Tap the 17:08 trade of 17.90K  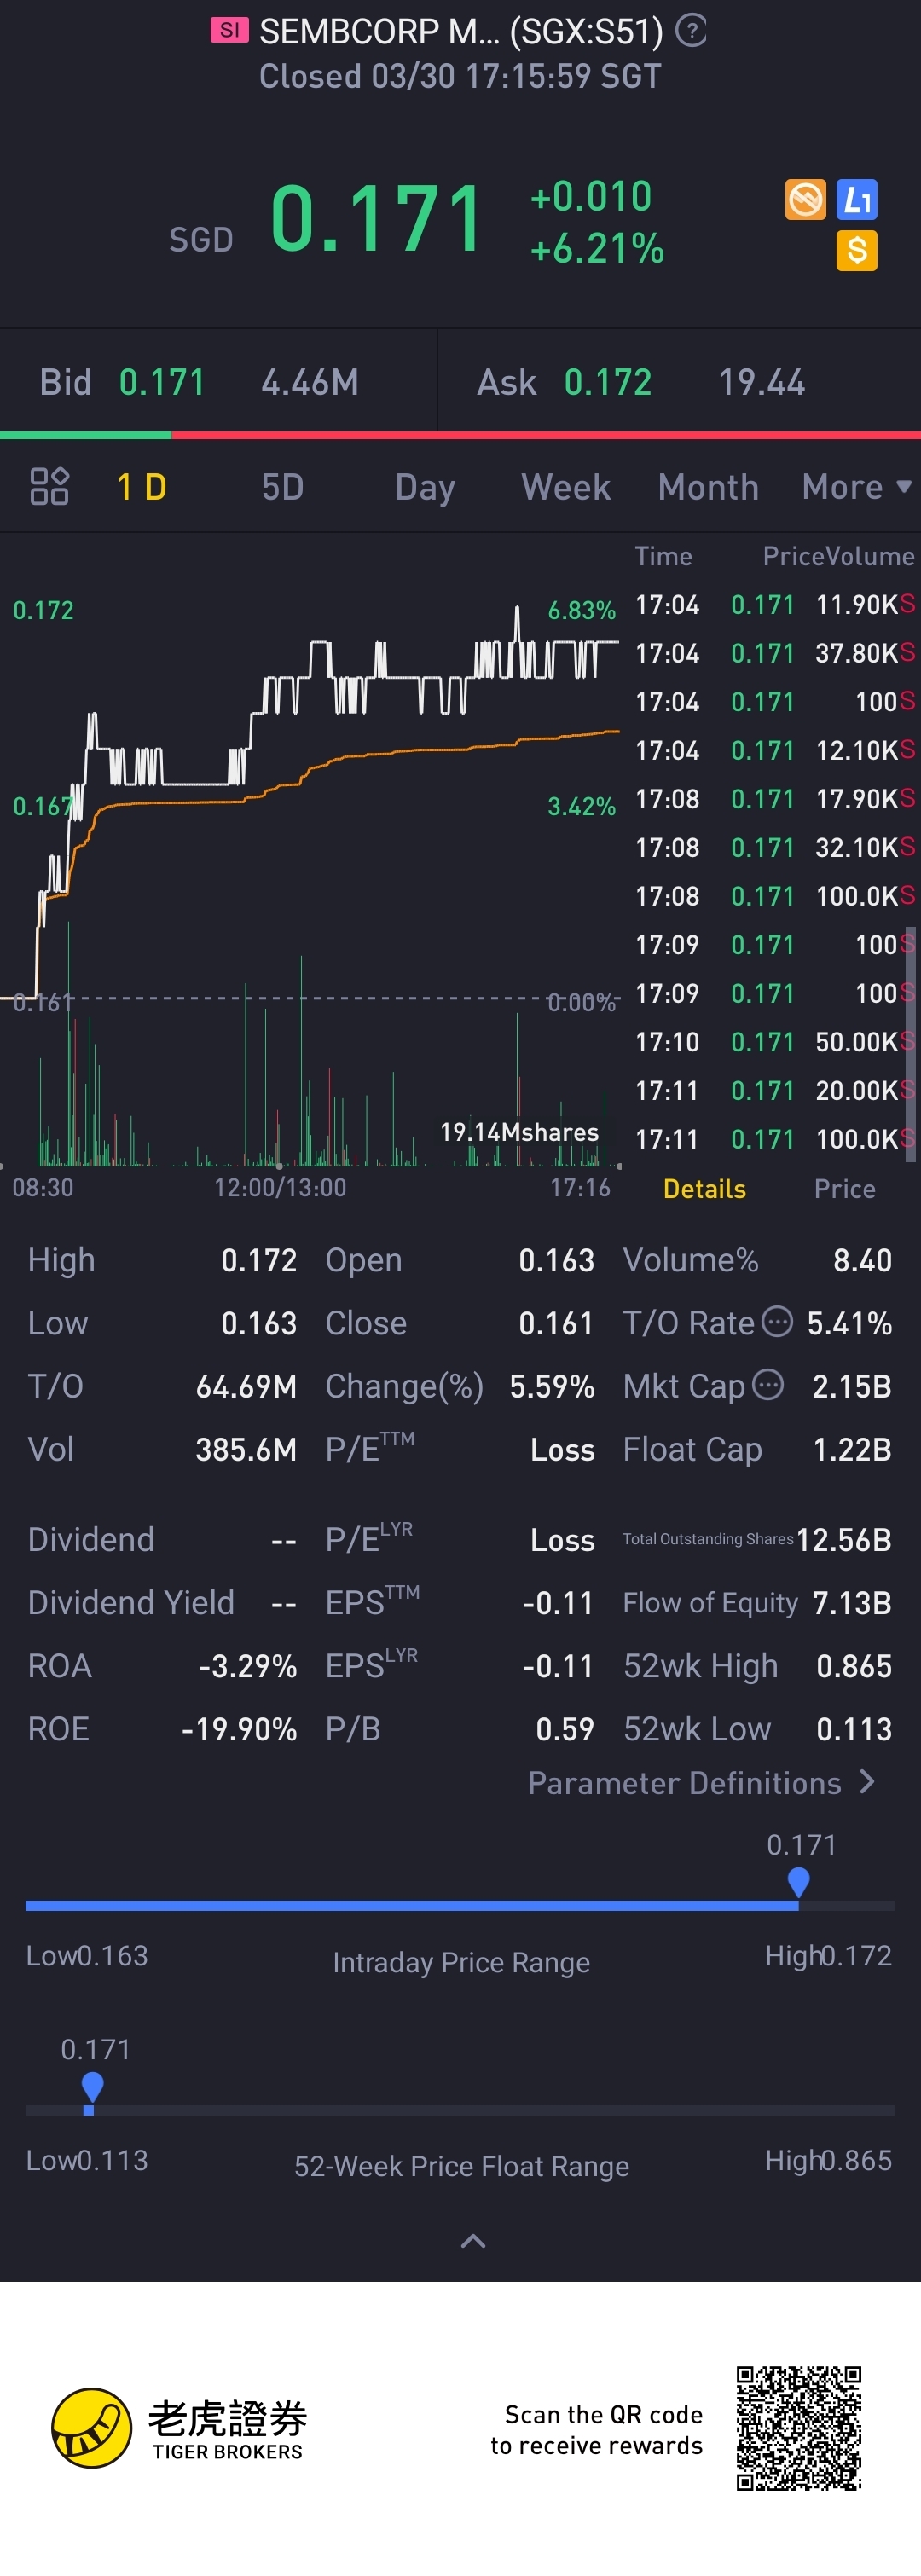775,799
